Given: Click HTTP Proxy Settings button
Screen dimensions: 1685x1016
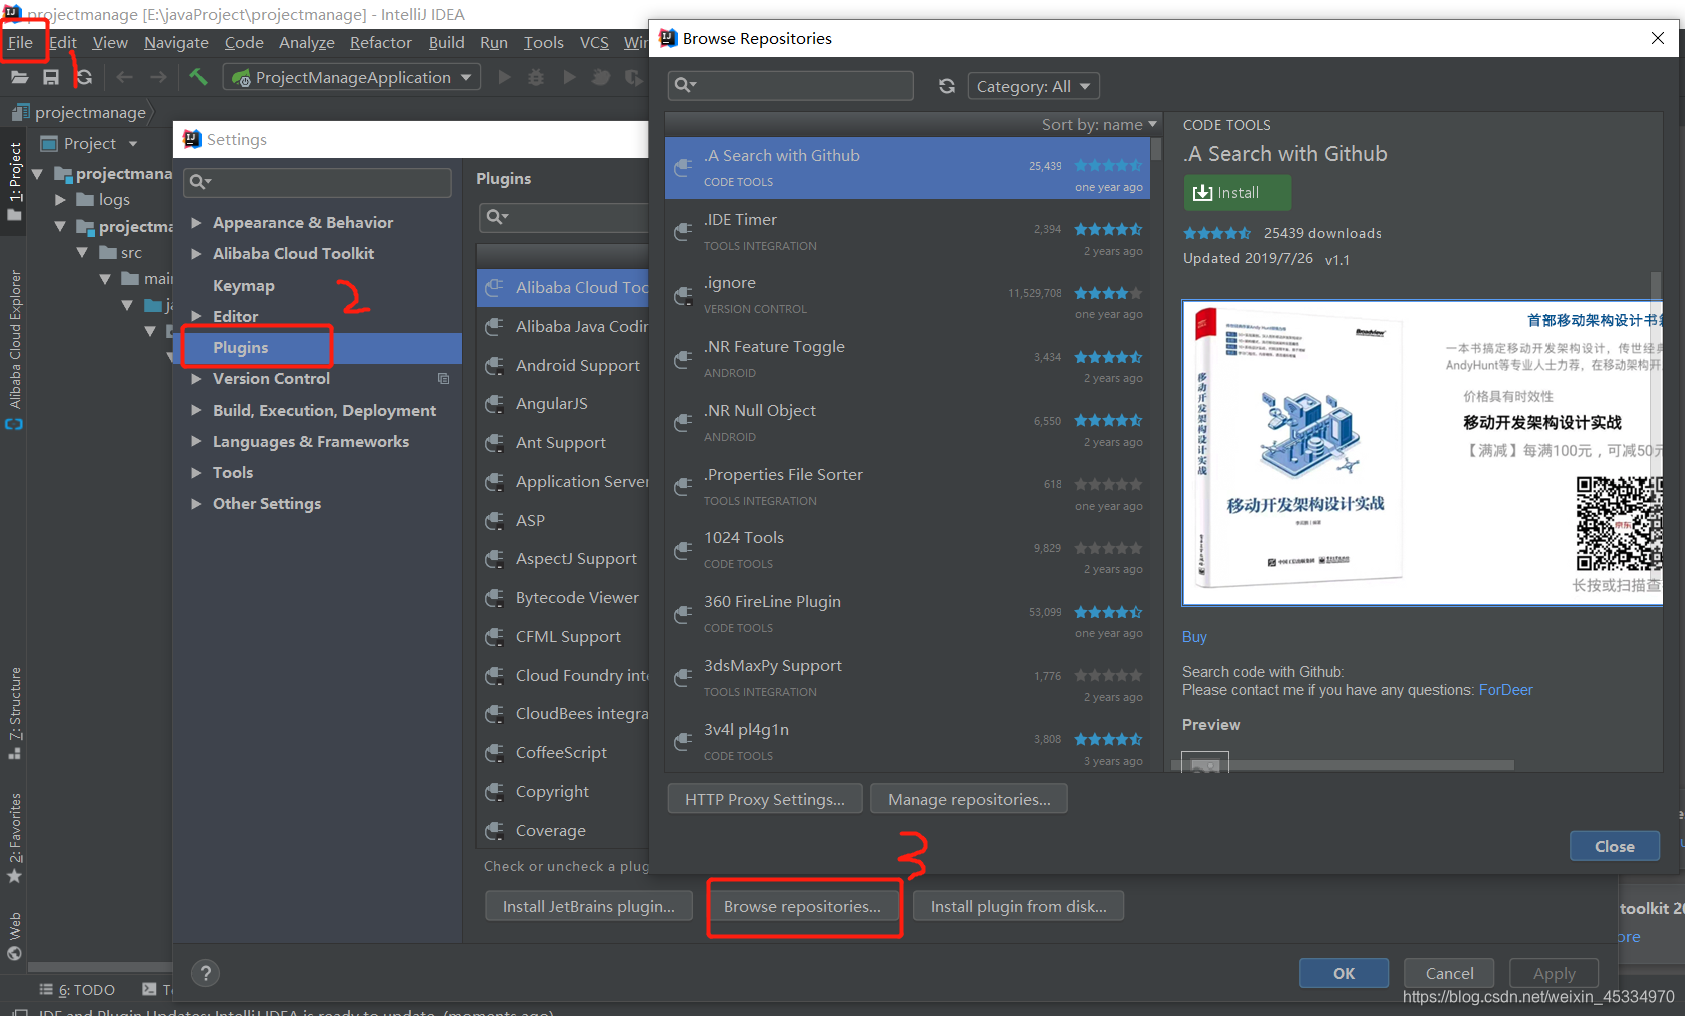Looking at the screenshot, I should (765, 799).
